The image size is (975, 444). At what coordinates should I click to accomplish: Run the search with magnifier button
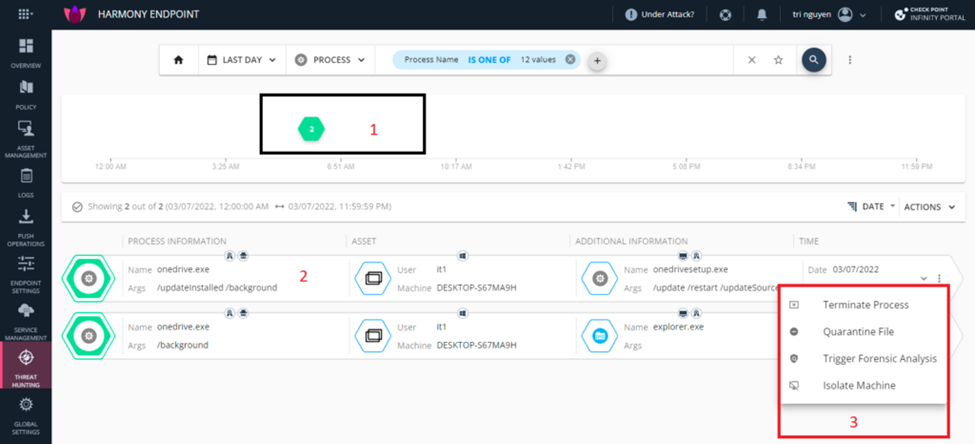click(x=813, y=60)
